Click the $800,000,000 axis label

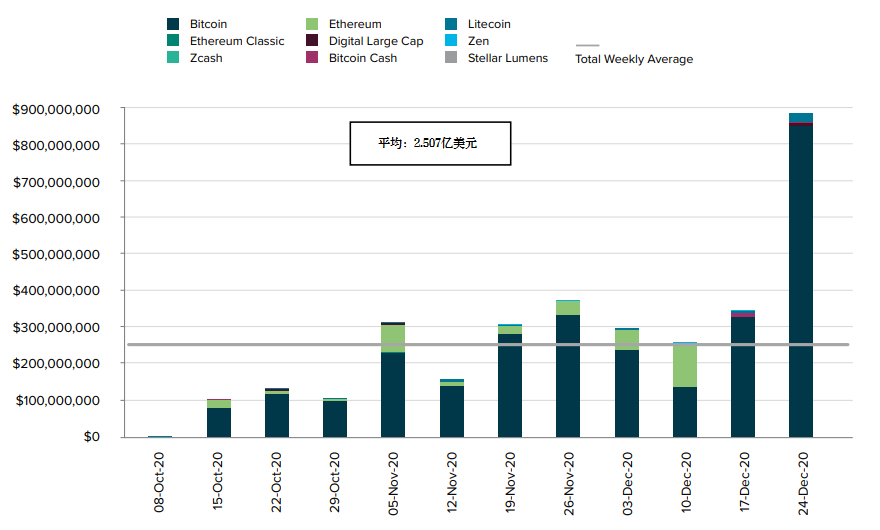(56, 145)
